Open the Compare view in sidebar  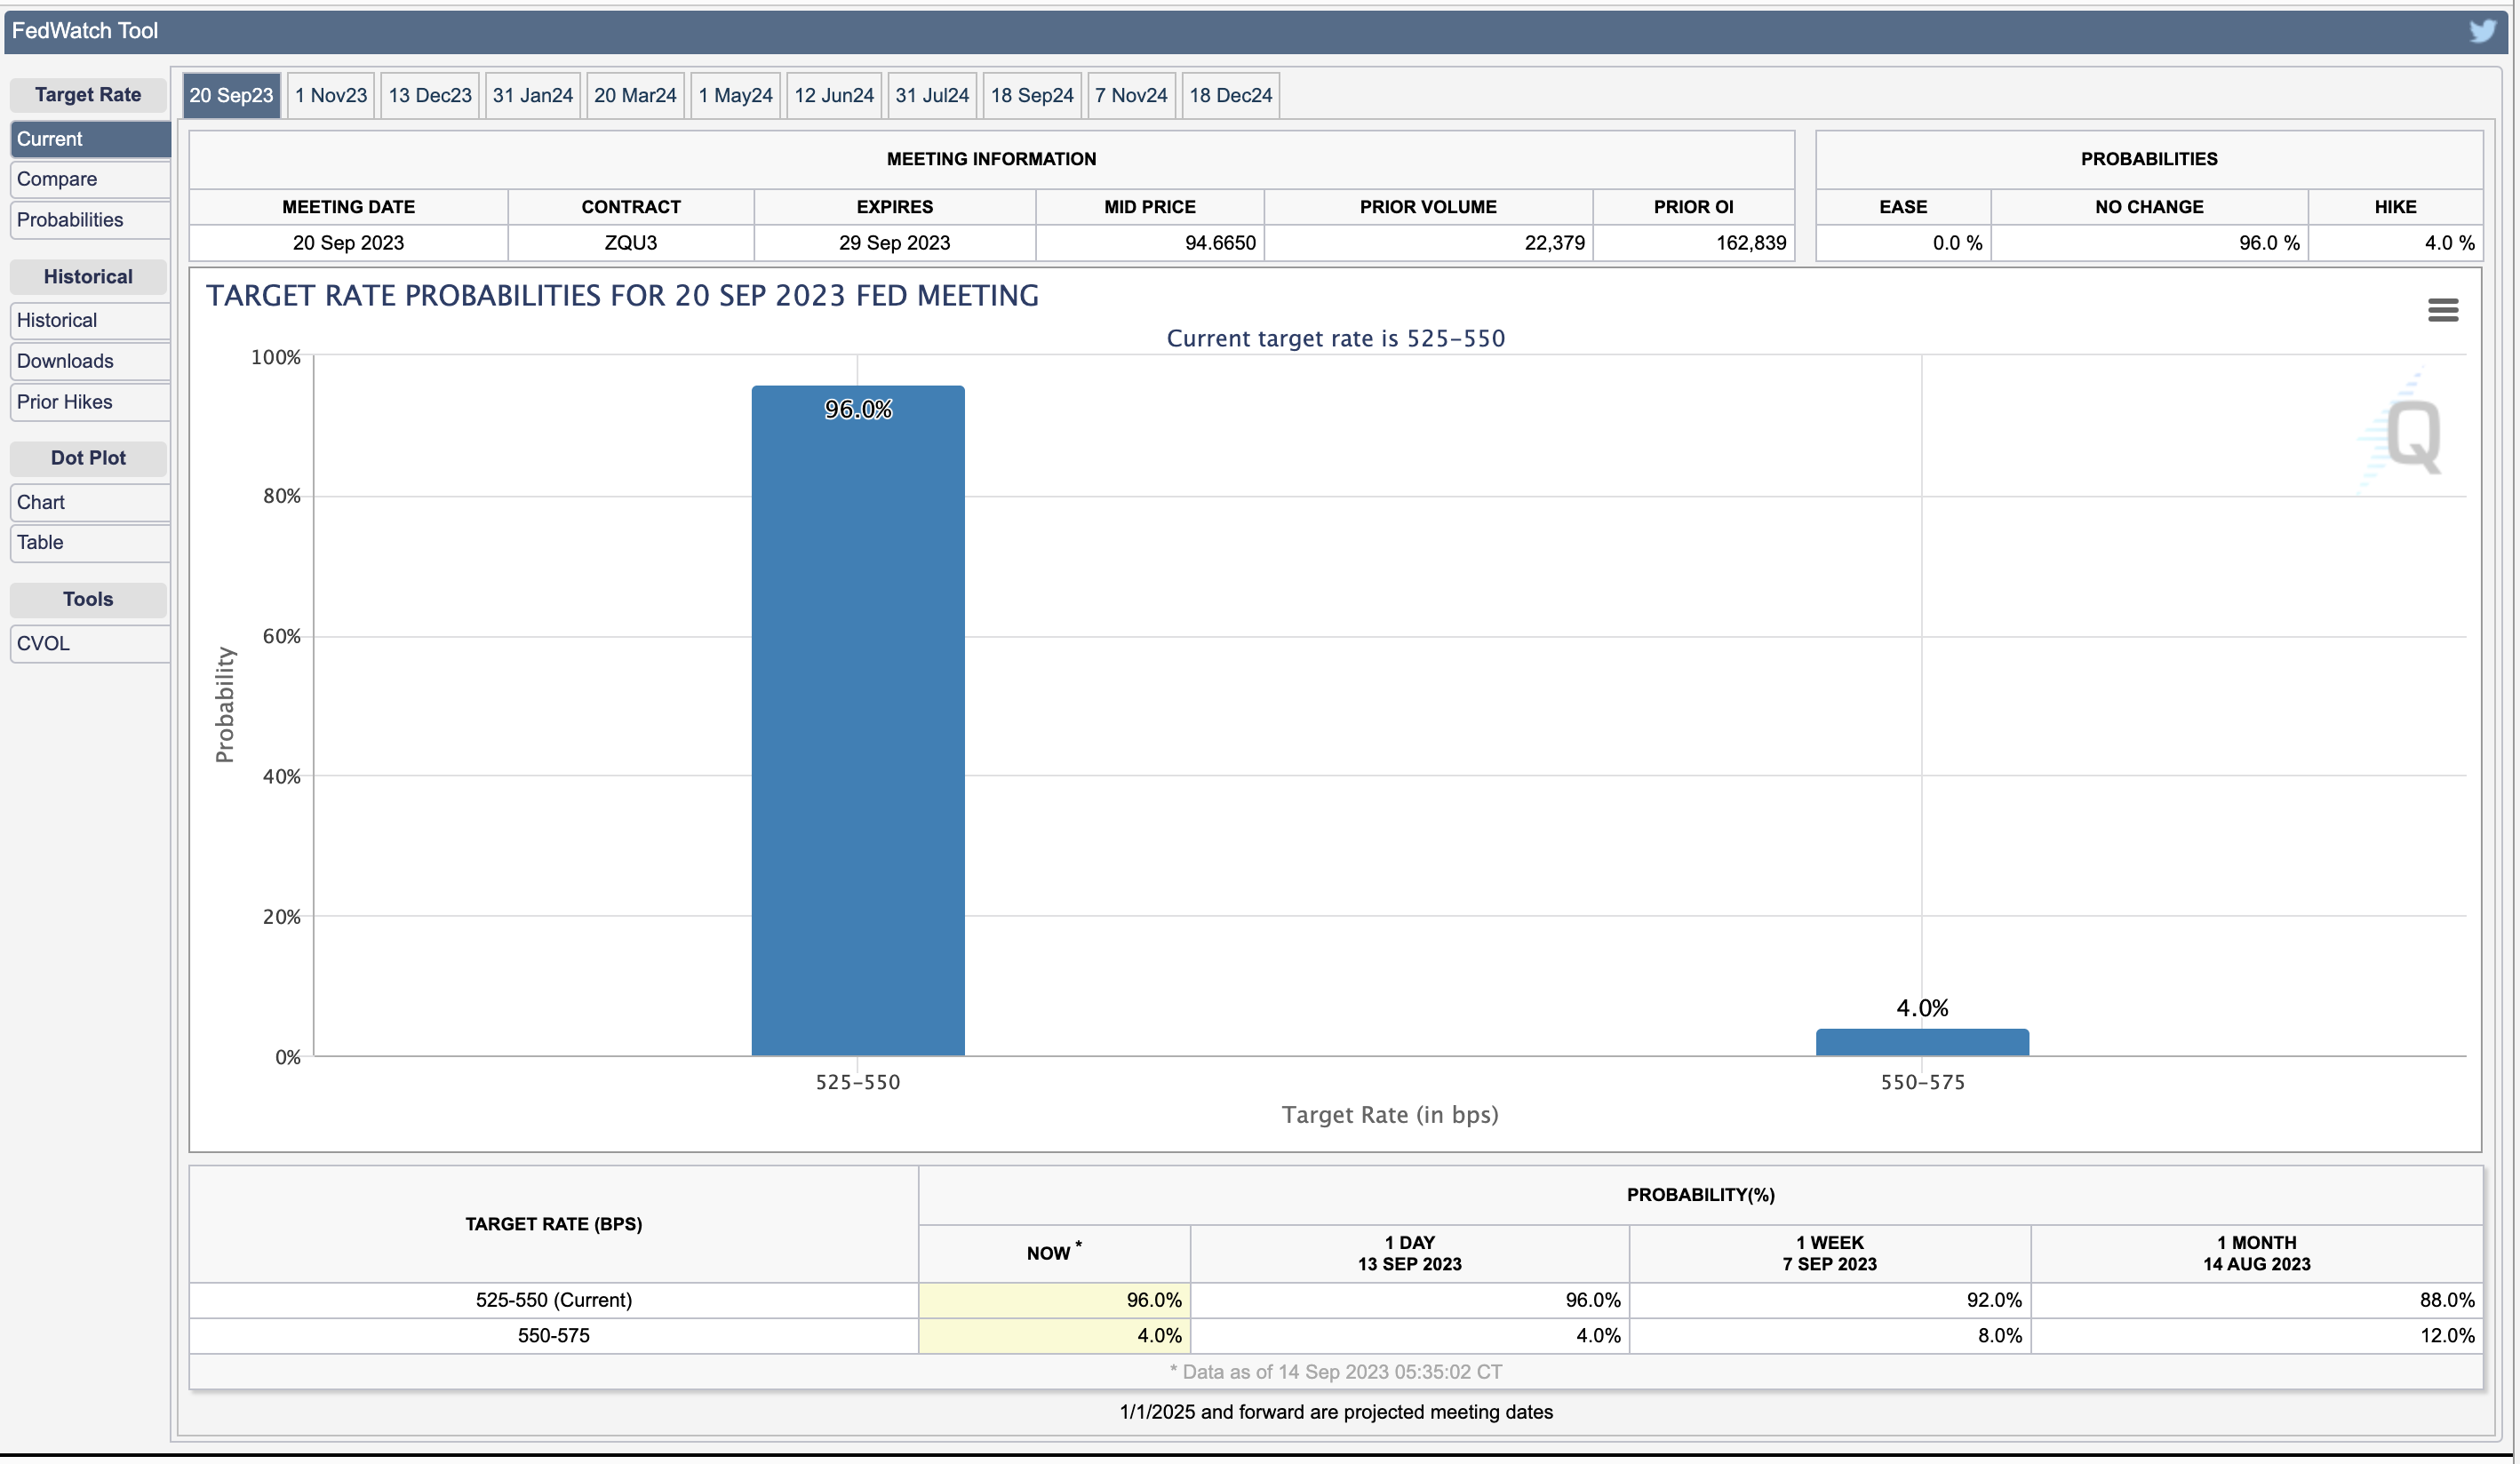click(x=57, y=179)
